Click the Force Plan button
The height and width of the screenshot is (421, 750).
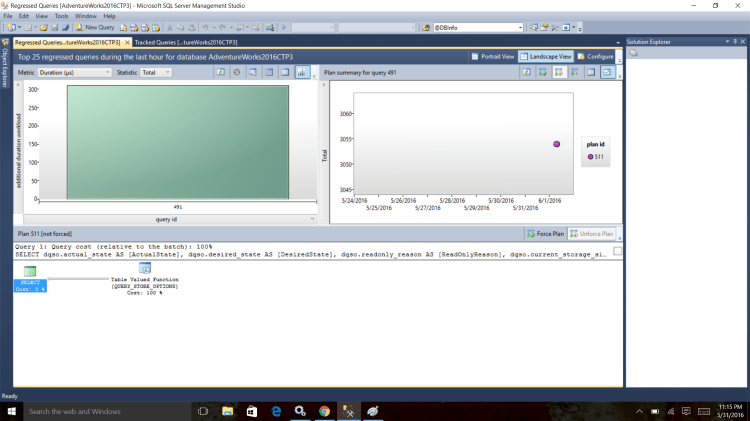[x=545, y=233]
